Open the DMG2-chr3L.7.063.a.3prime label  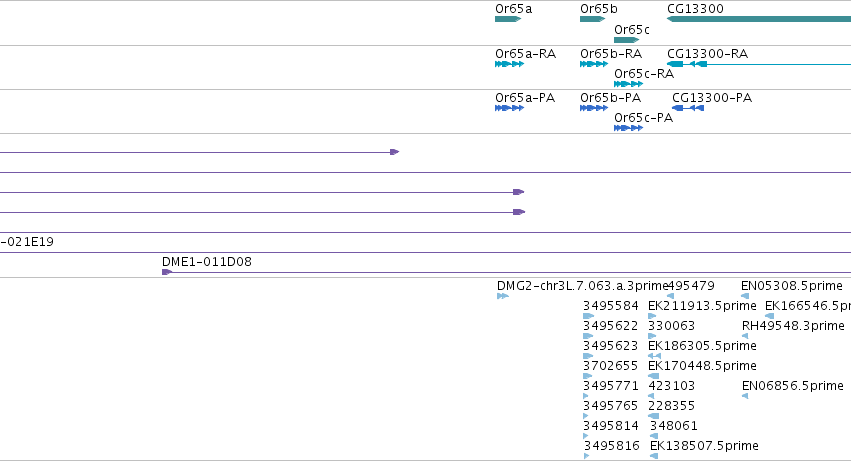point(582,286)
